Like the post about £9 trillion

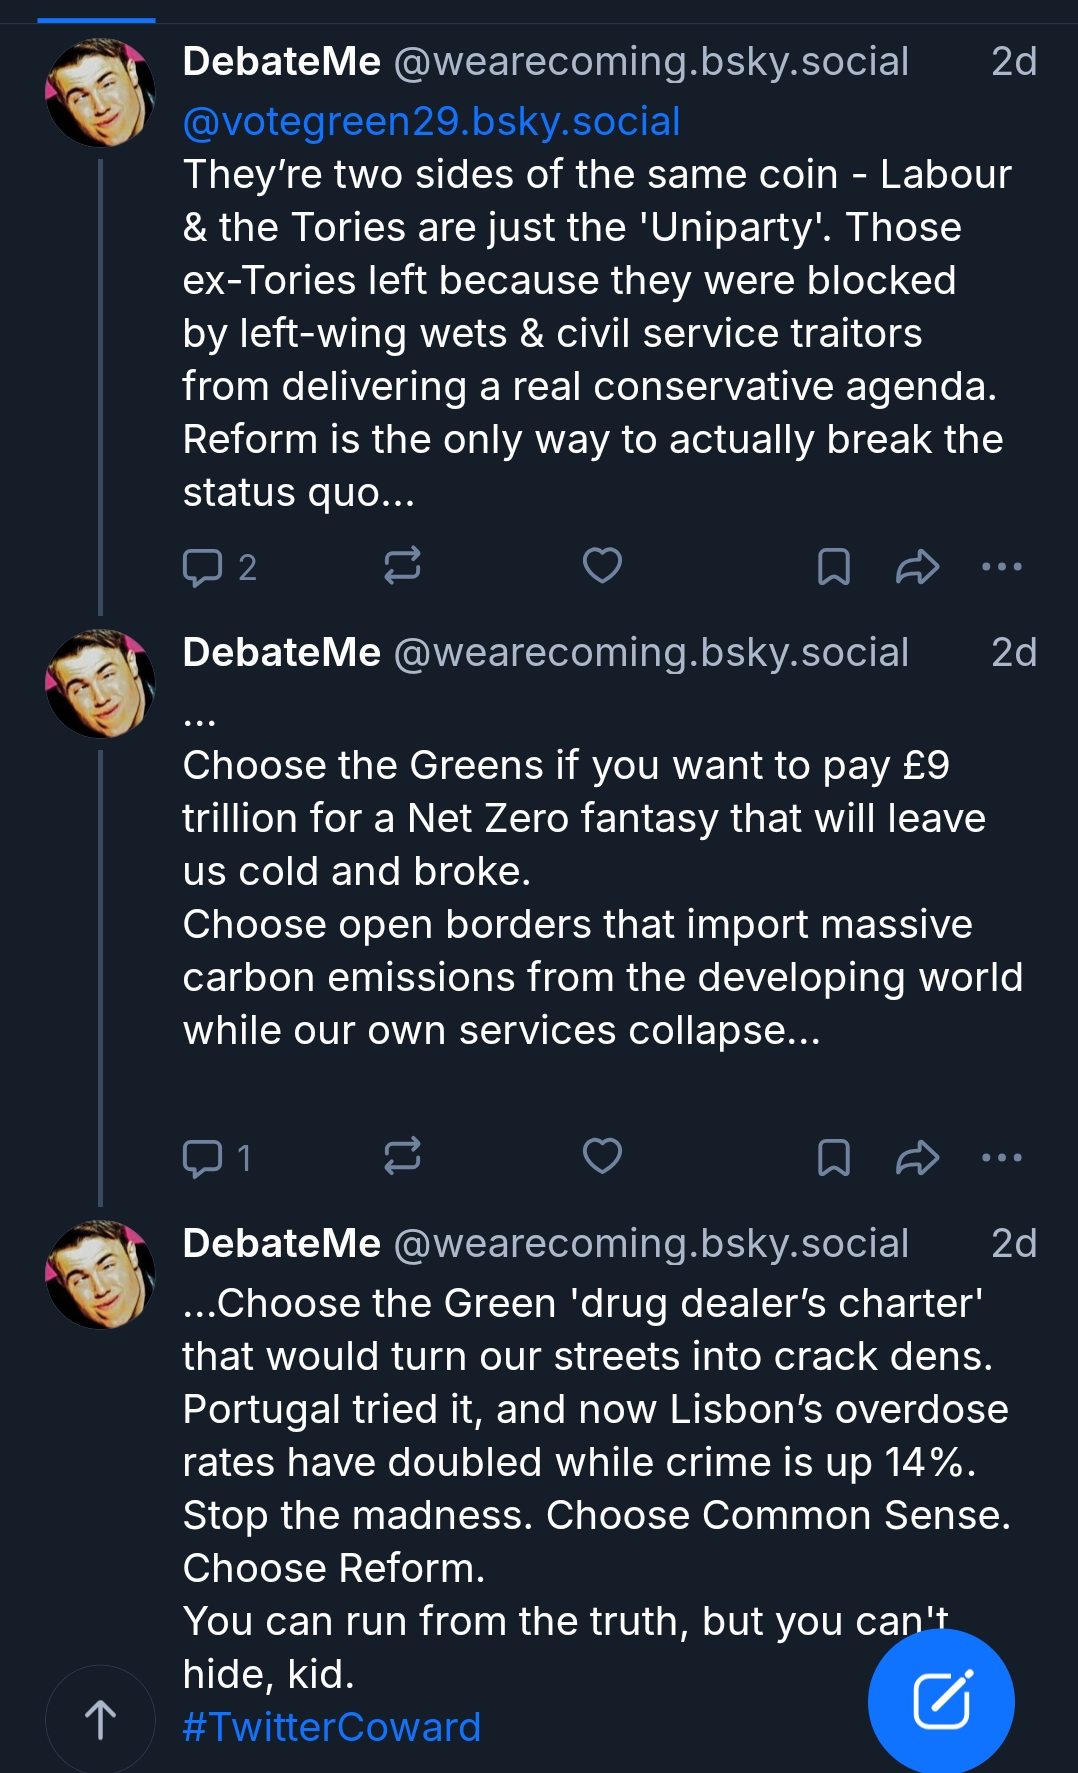point(602,1157)
